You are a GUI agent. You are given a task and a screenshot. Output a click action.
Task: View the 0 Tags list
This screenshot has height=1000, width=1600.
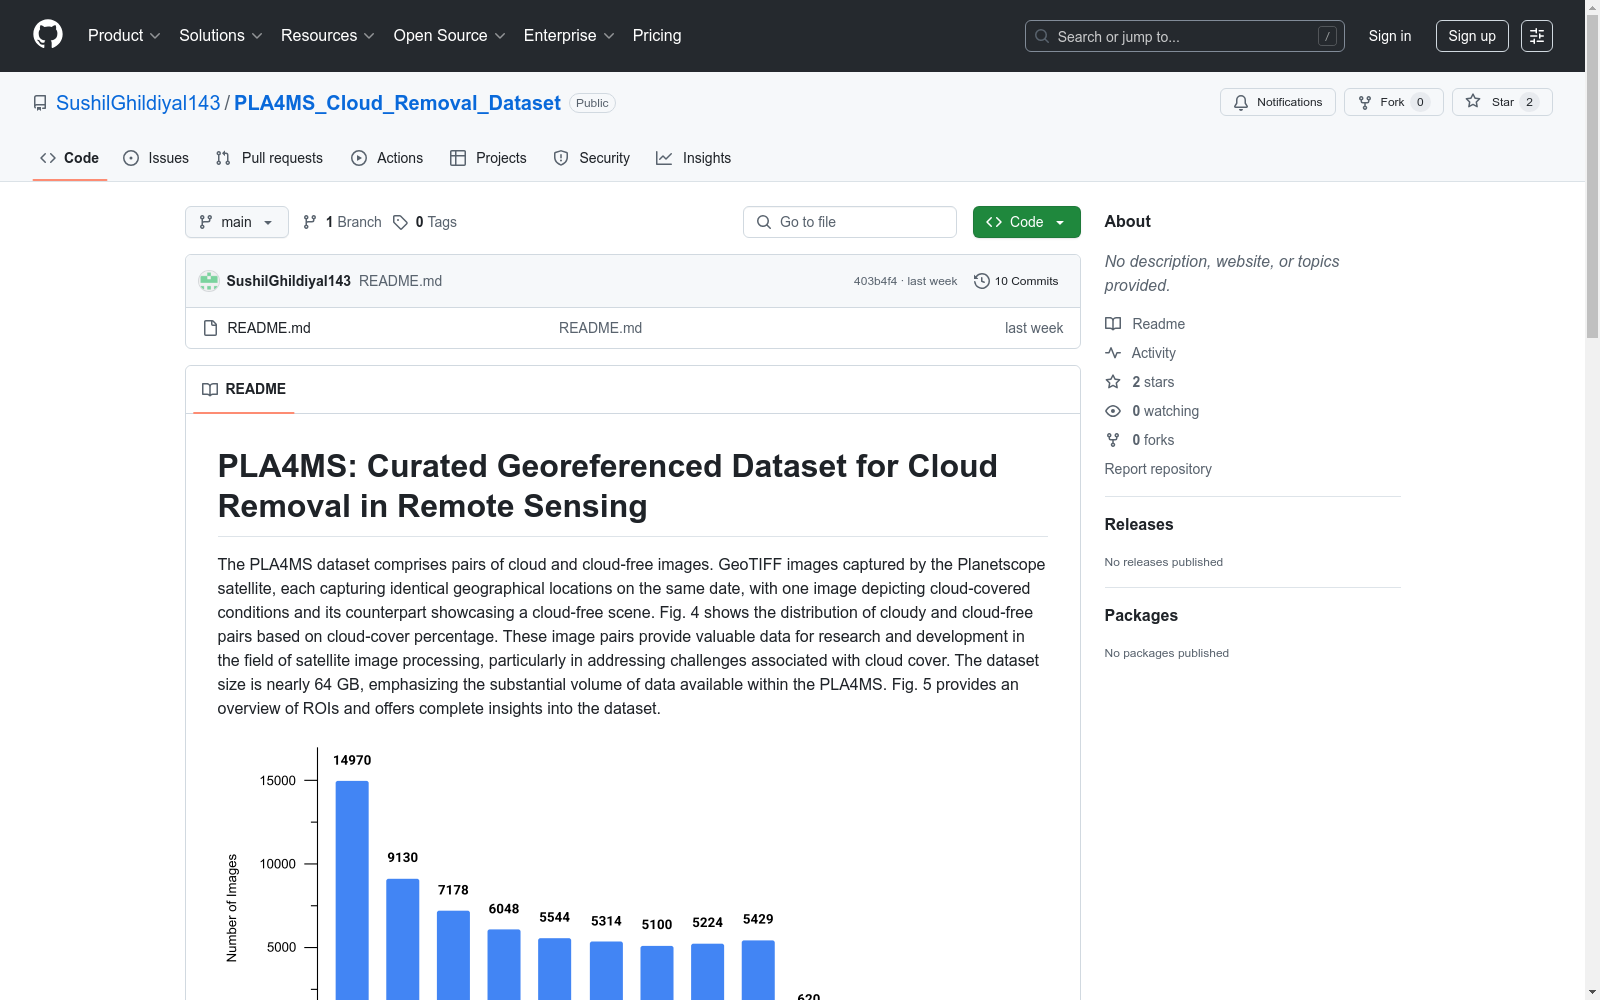tap(425, 222)
